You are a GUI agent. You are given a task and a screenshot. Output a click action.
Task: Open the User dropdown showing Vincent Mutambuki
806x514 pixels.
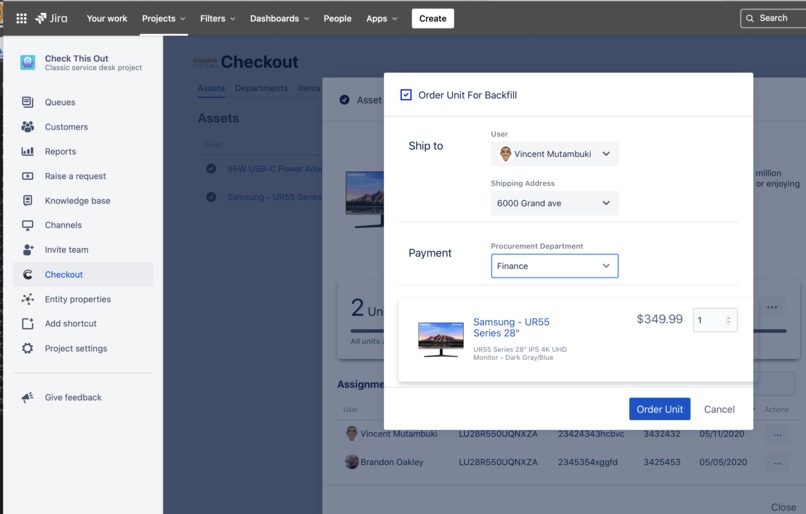[555, 154]
